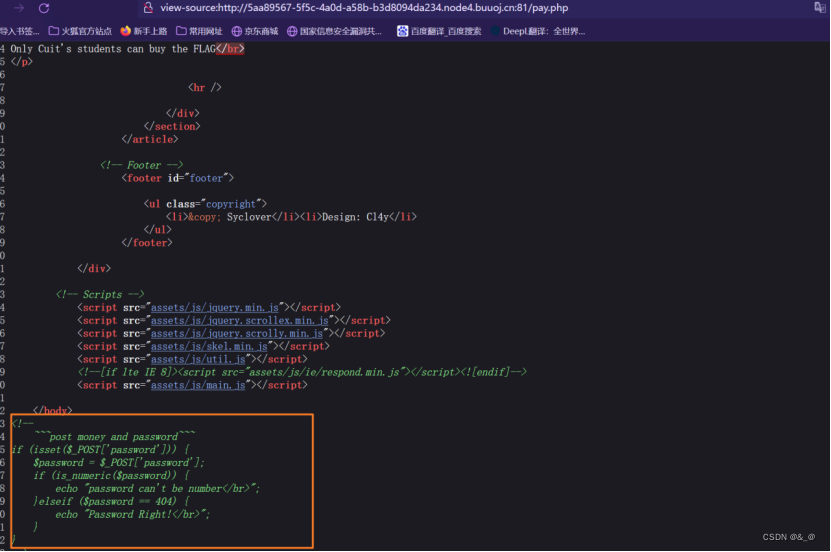Open the 京东商城 bookmark

(x=255, y=31)
